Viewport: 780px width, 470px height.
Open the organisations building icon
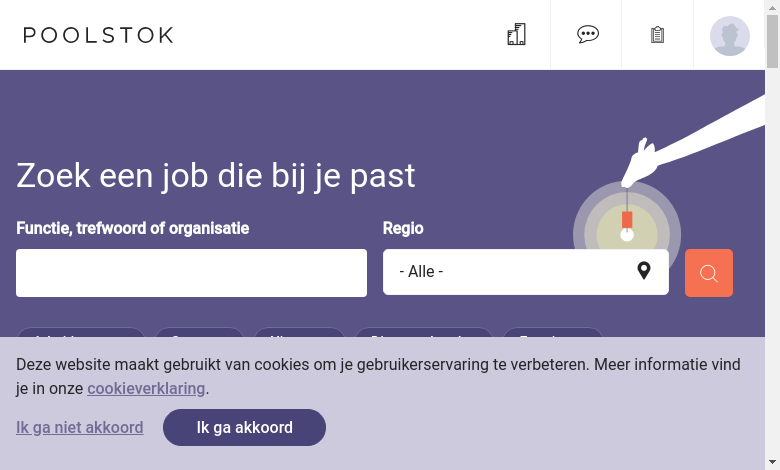516,34
